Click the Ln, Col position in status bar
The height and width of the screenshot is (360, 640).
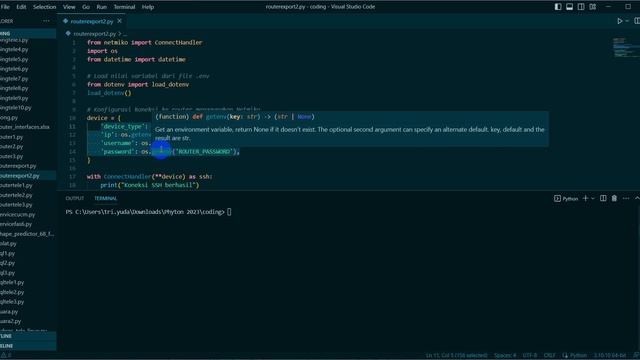coord(456,356)
